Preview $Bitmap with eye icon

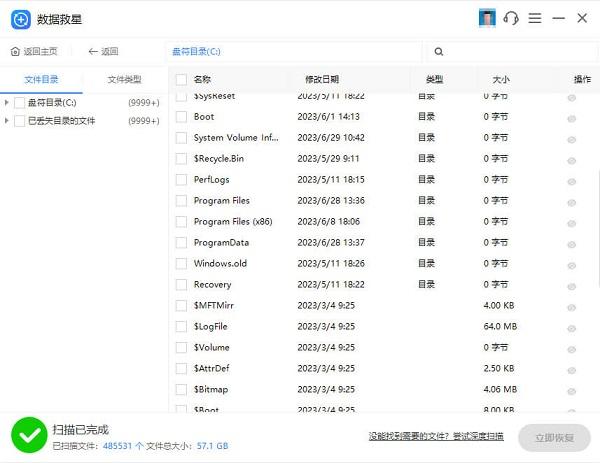(x=572, y=391)
